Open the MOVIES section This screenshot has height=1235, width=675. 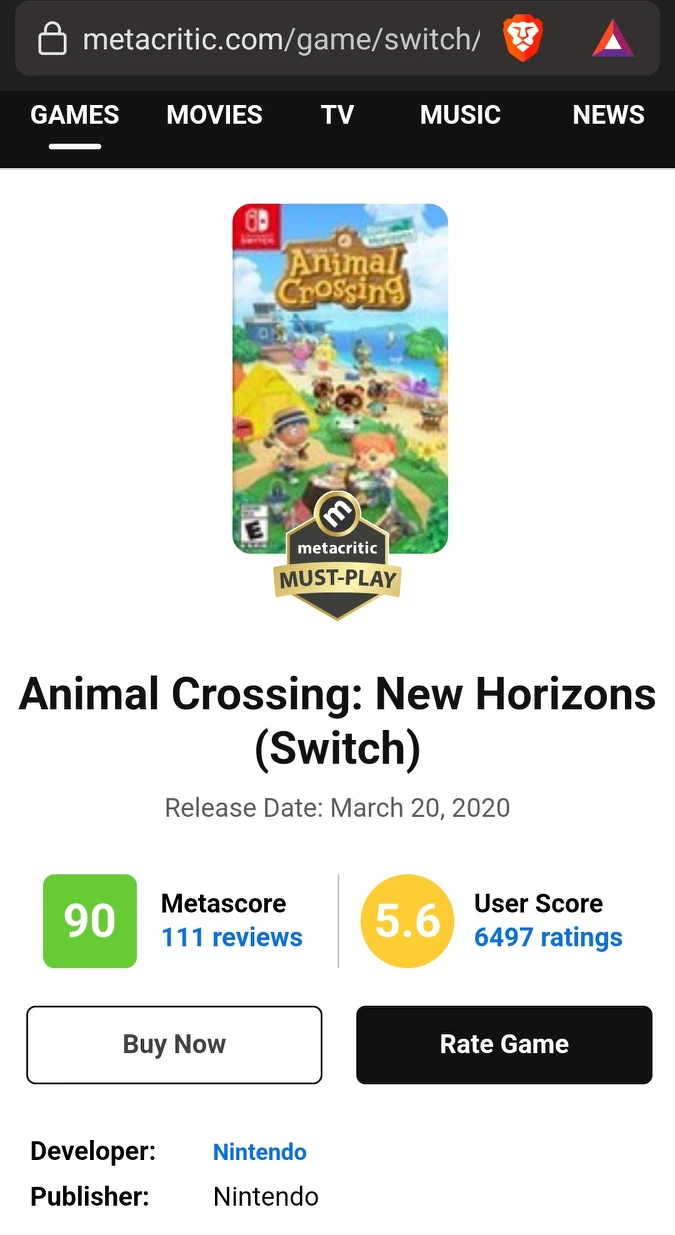pyautogui.click(x=214, y=115)
